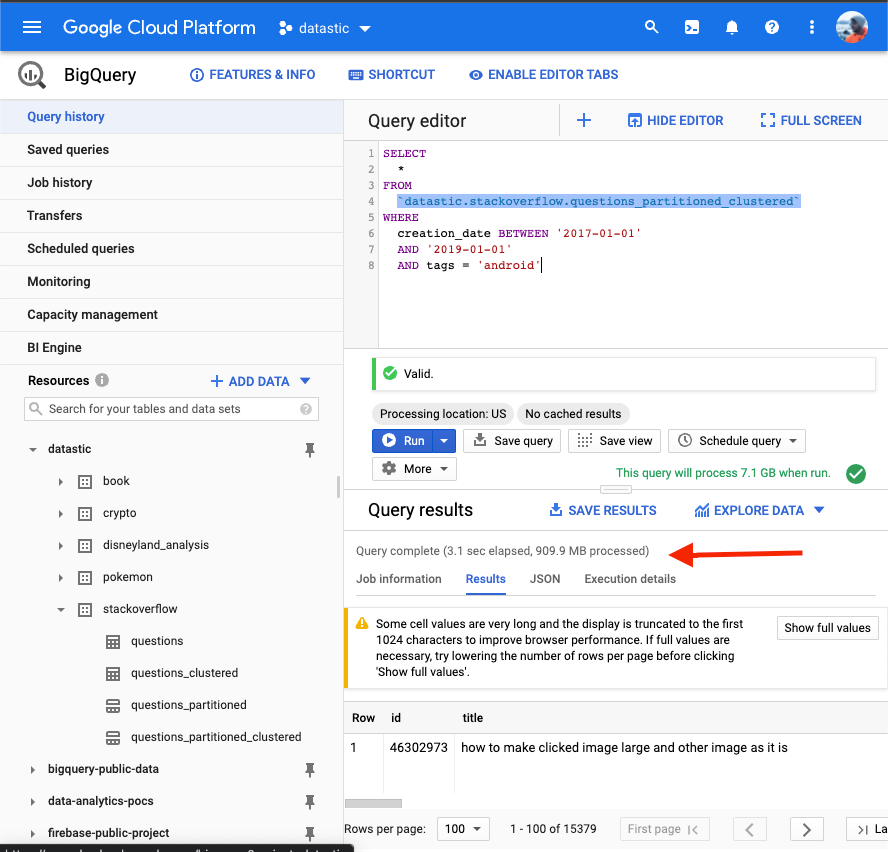Viewport: 888px width, 852px height.
Task: Toggle pin for data-analytics-pocs project
Action: point(310,802)
